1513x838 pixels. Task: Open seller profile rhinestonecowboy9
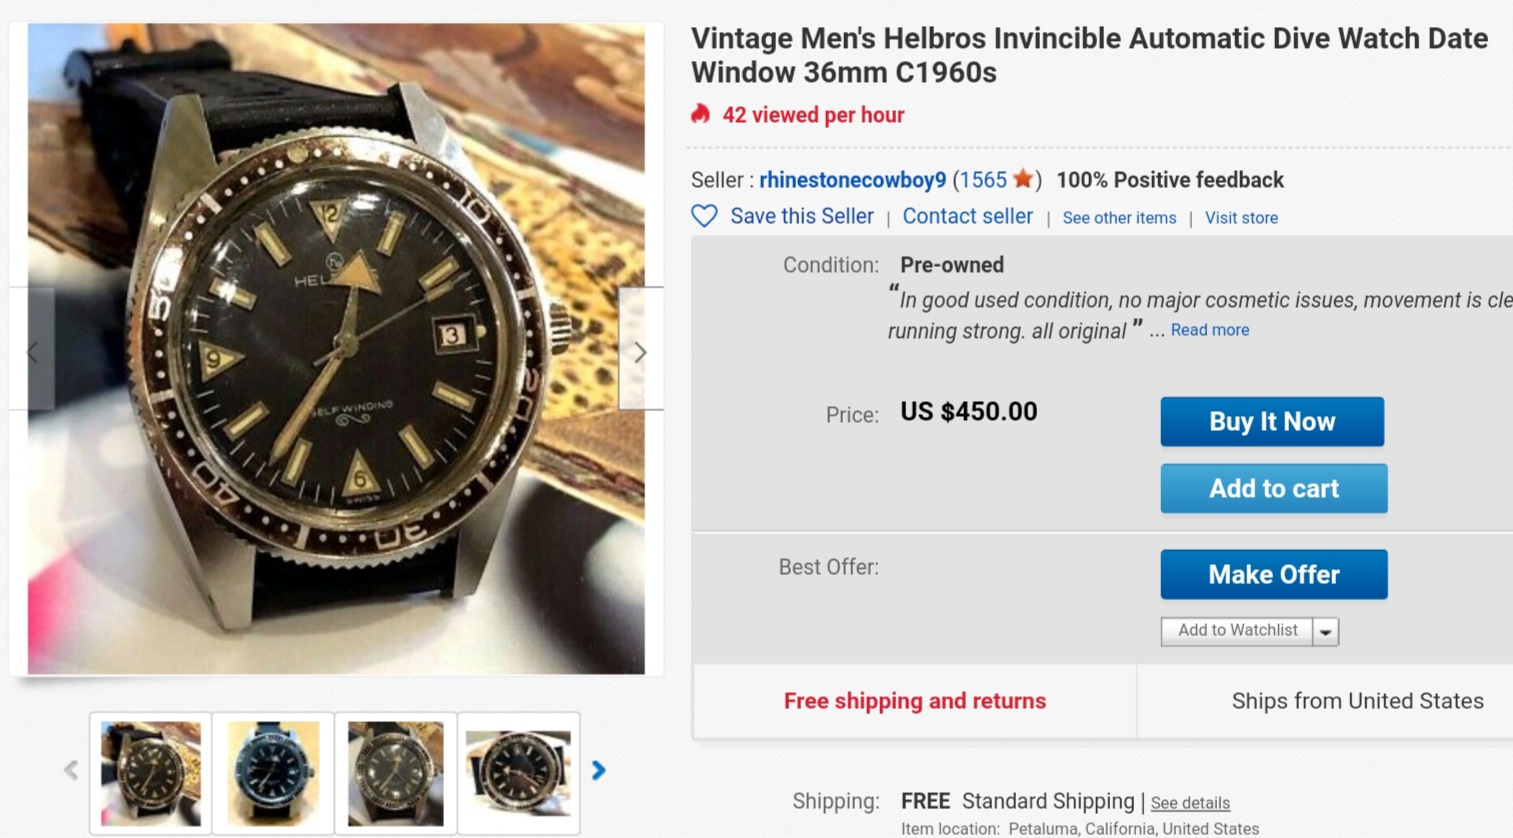pyautogui.click(x=852, y=180)
